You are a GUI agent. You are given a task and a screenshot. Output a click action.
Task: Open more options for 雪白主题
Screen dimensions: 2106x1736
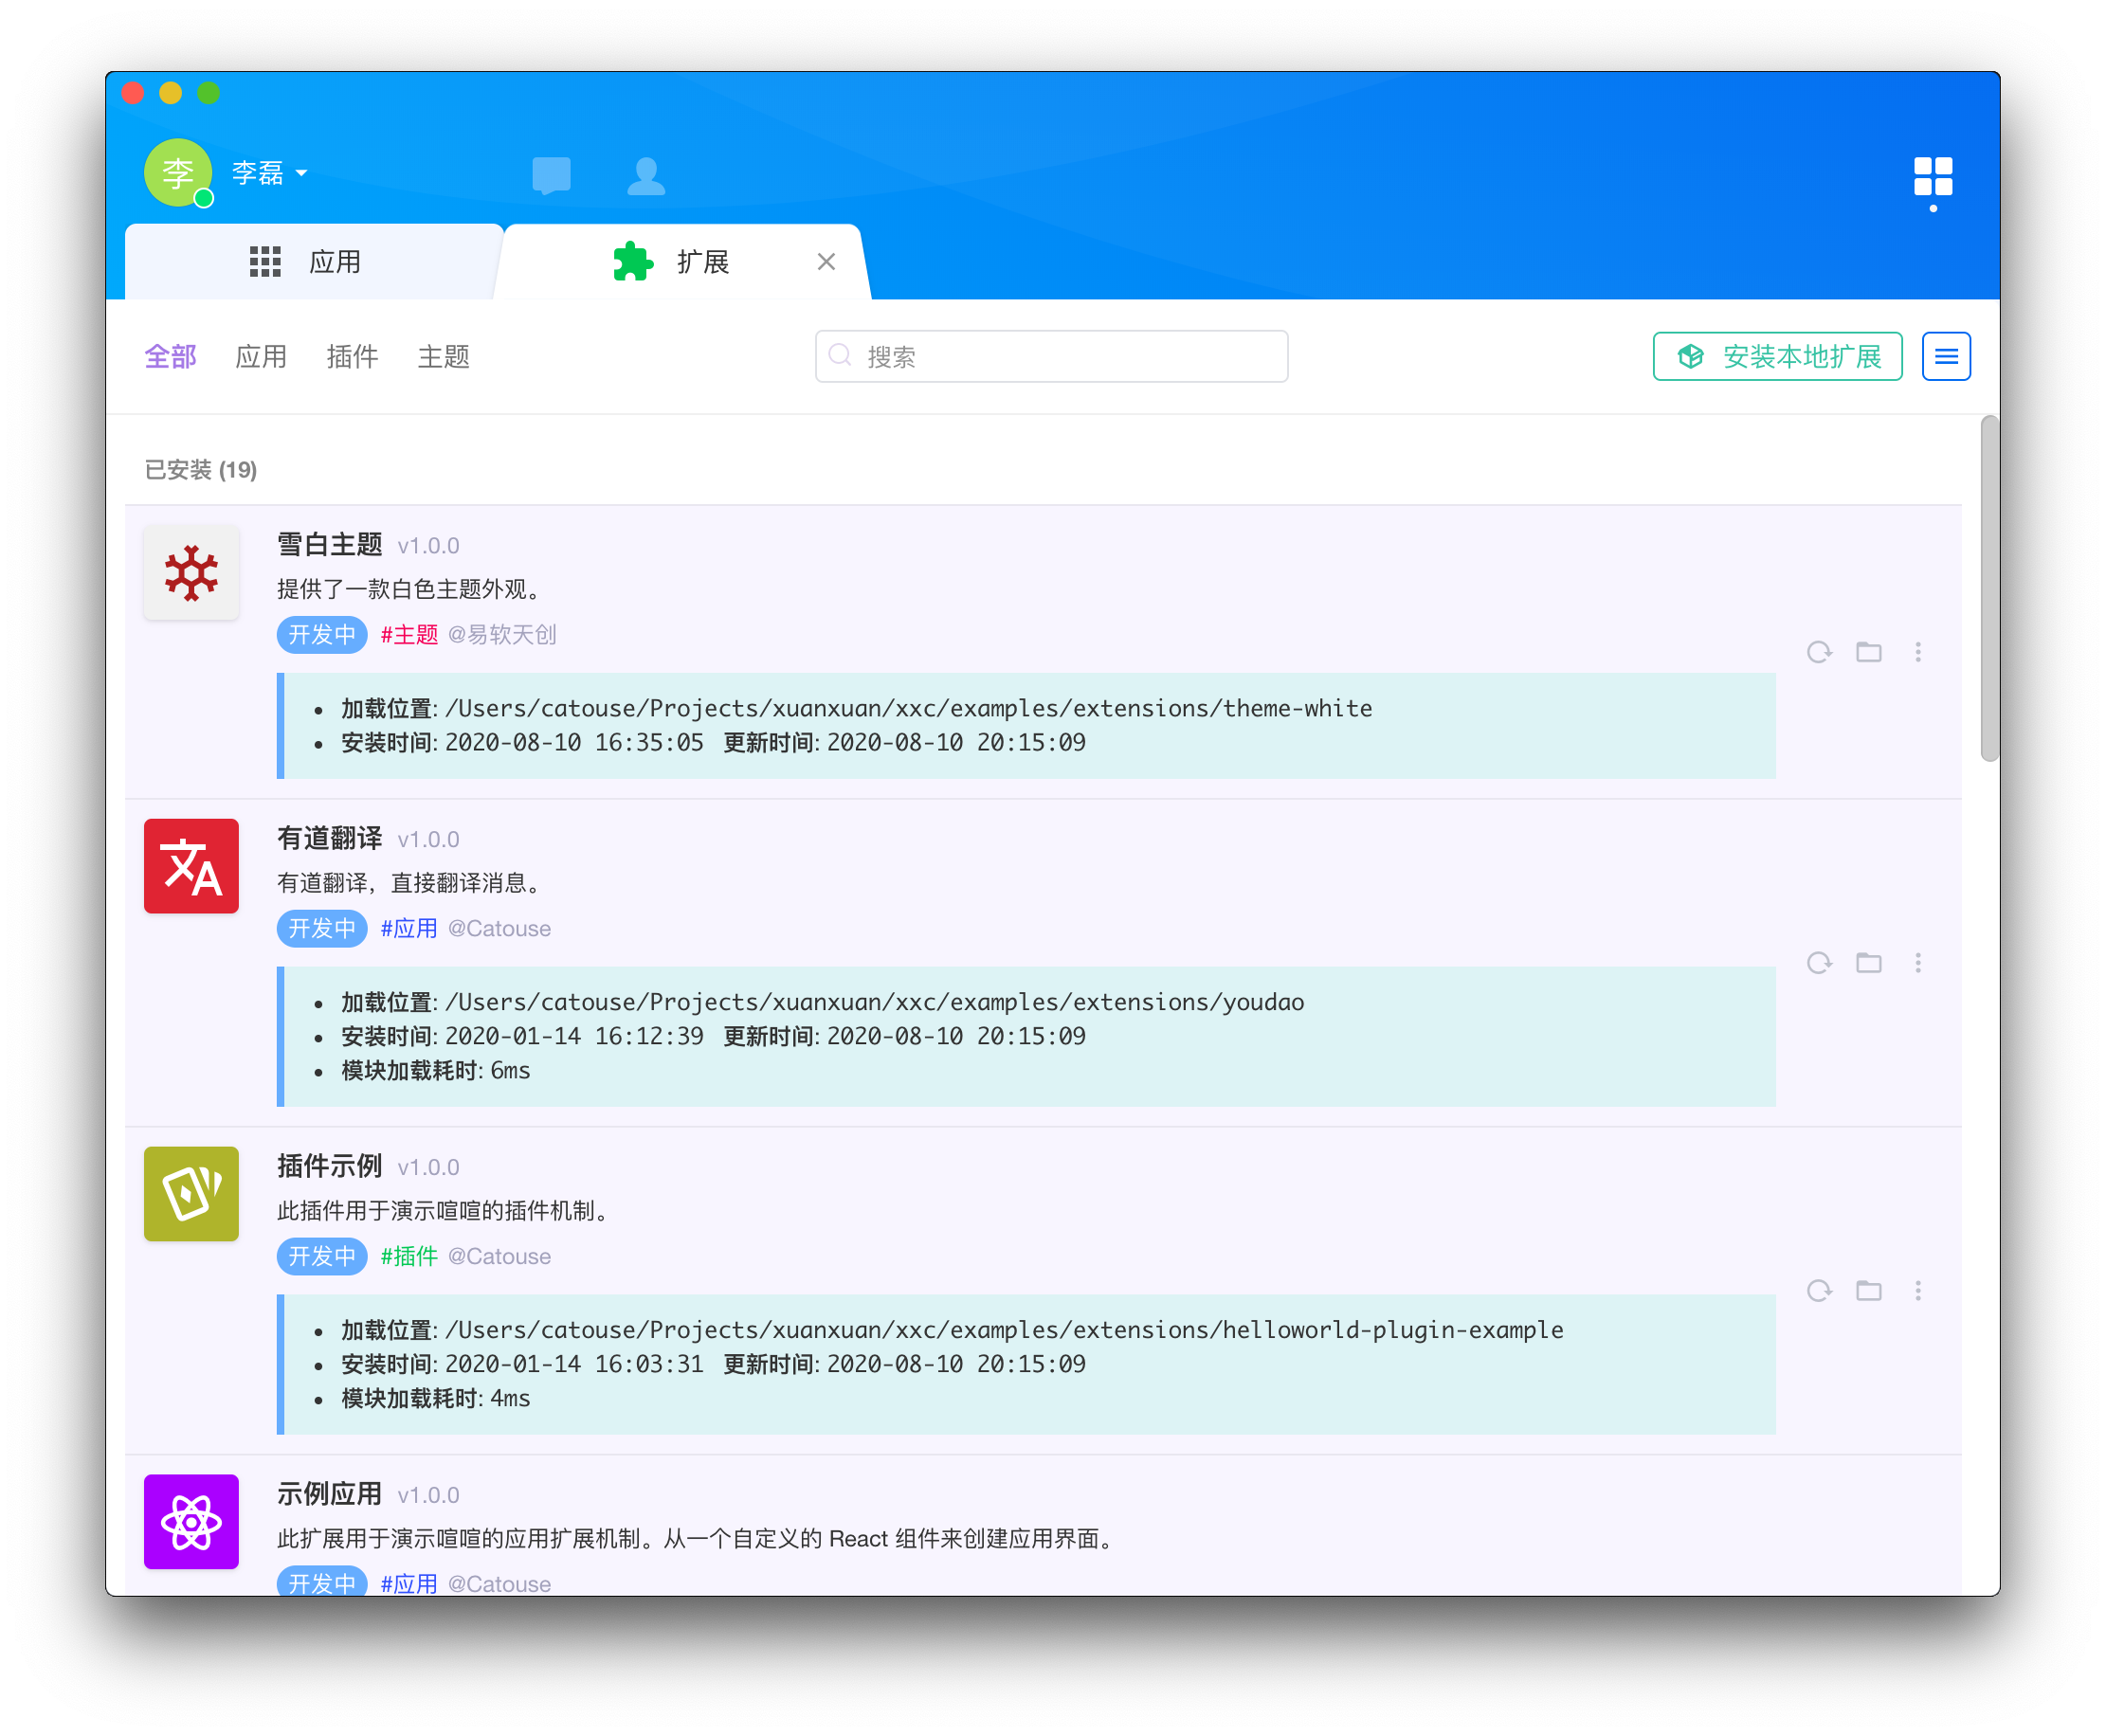[1917, 652]
